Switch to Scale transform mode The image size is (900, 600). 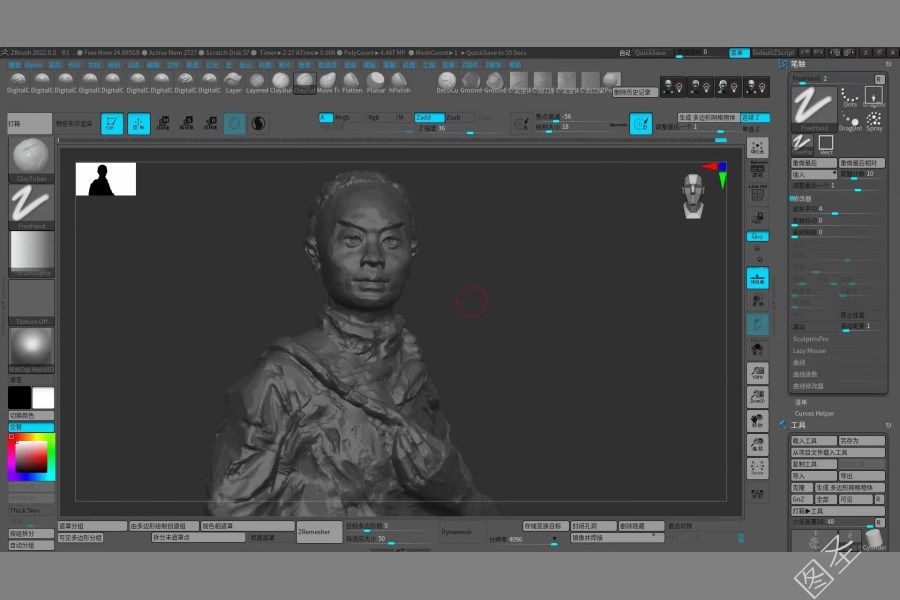187,123
